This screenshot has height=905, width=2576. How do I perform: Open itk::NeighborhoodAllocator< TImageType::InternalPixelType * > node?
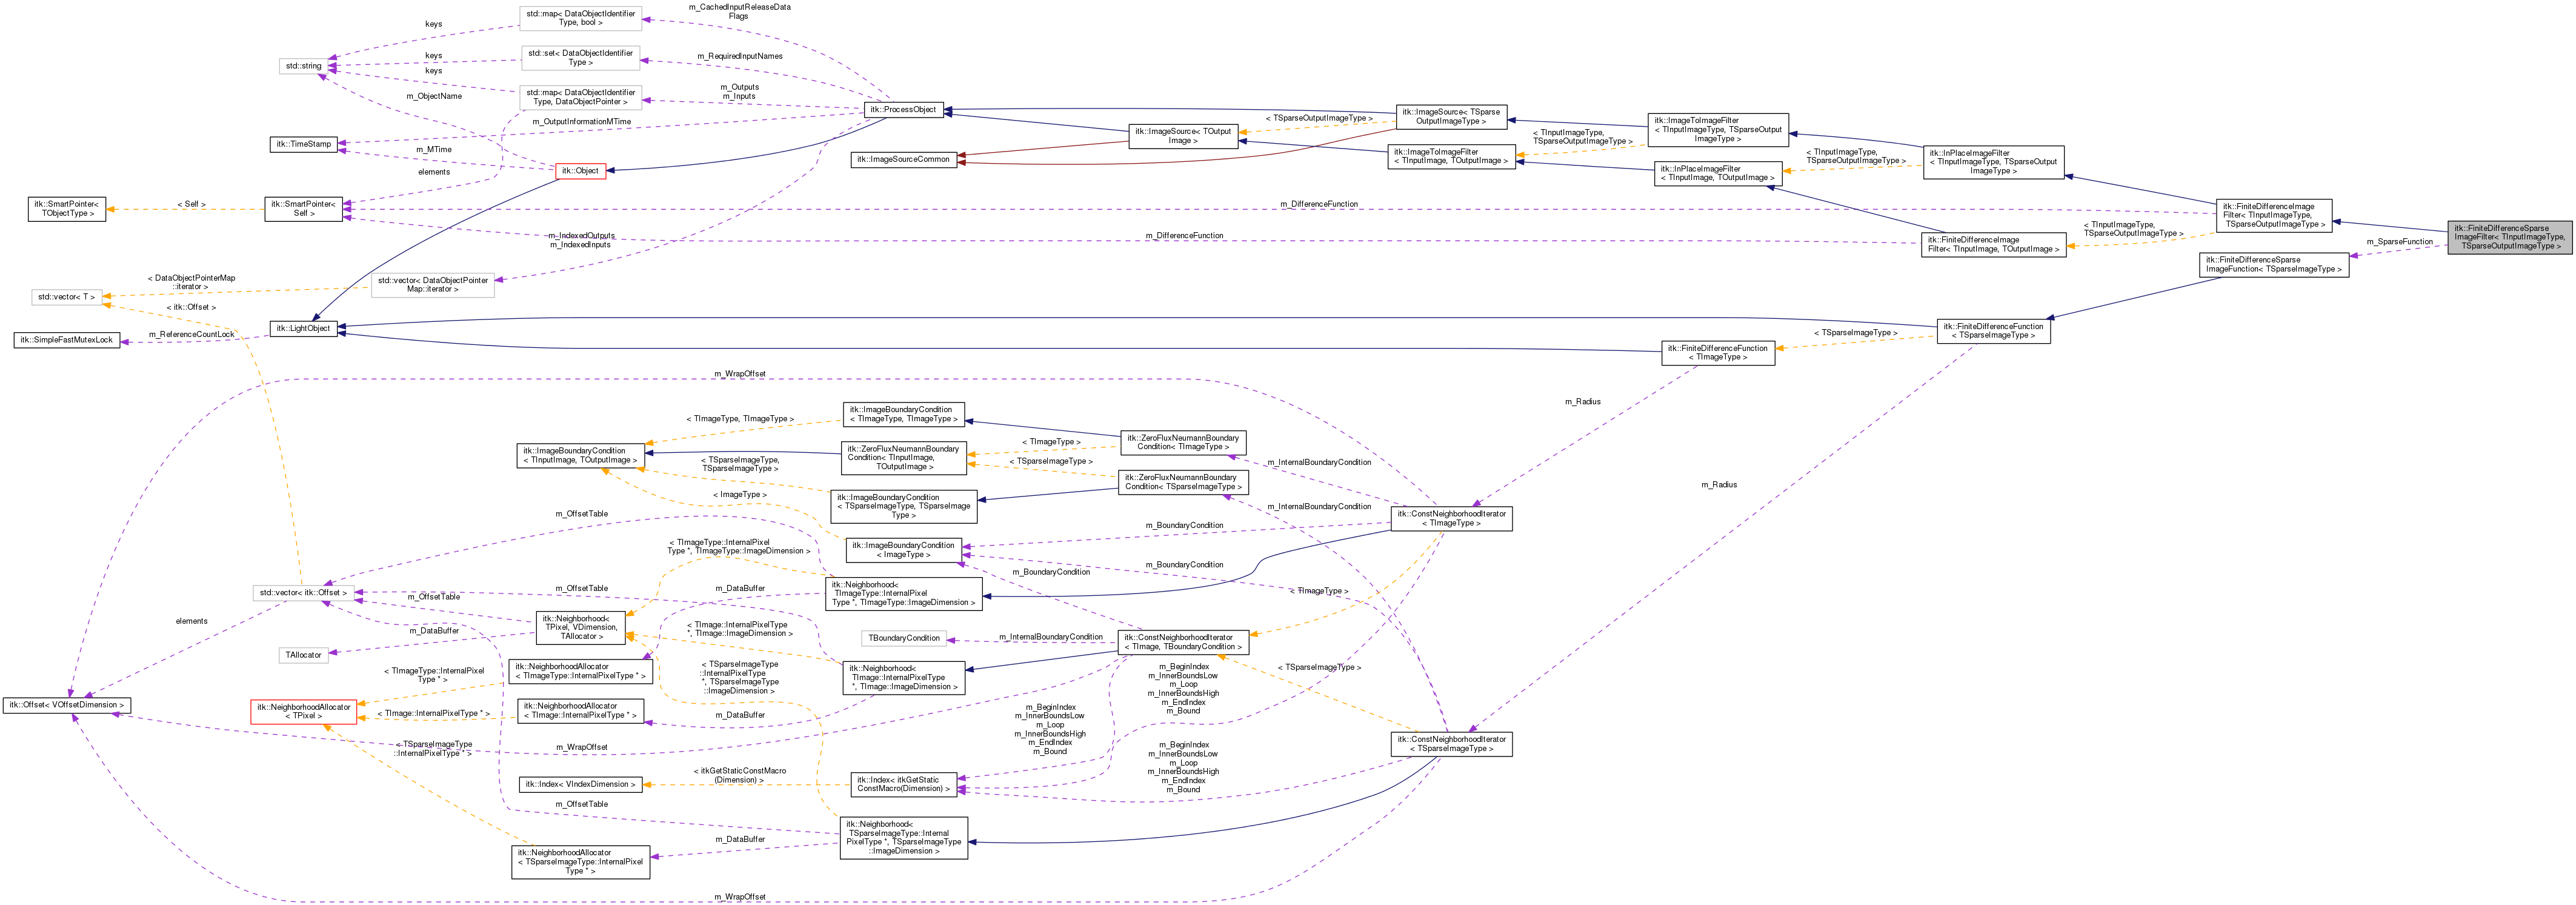click(580, 671)
